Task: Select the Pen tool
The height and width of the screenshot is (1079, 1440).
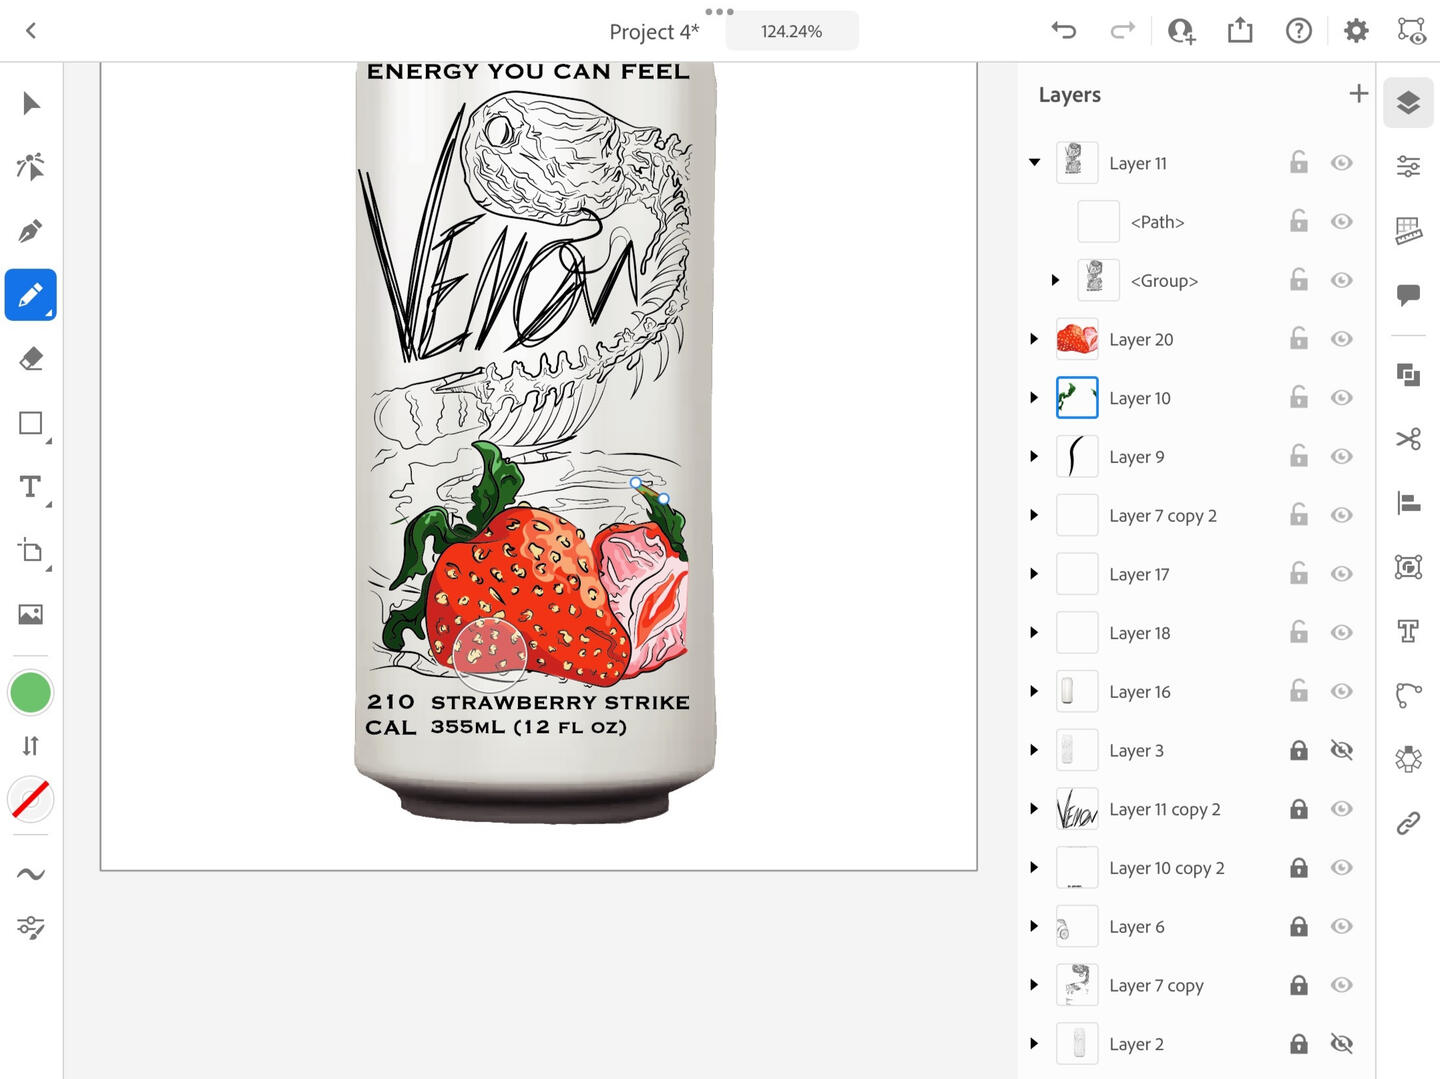Action: [x=30, y=231]
